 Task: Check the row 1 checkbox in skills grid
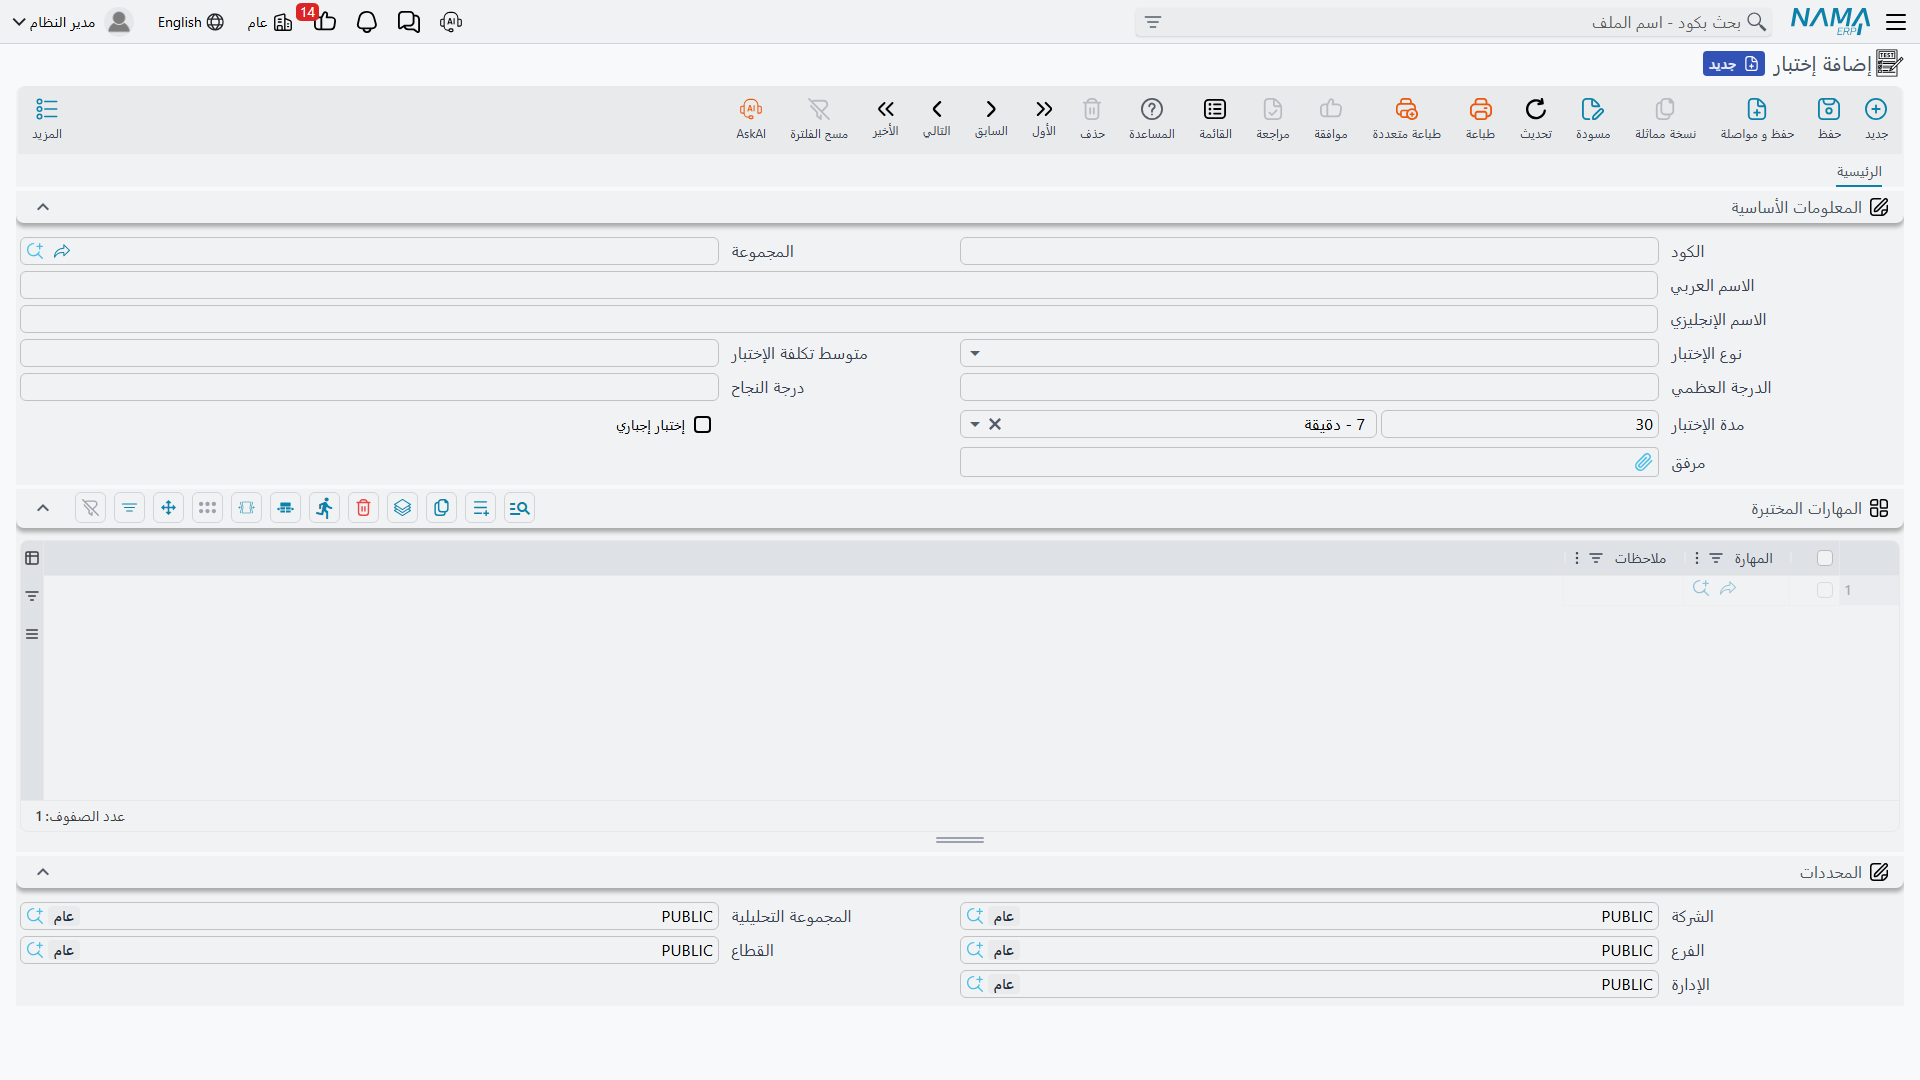coord(1825,590)
